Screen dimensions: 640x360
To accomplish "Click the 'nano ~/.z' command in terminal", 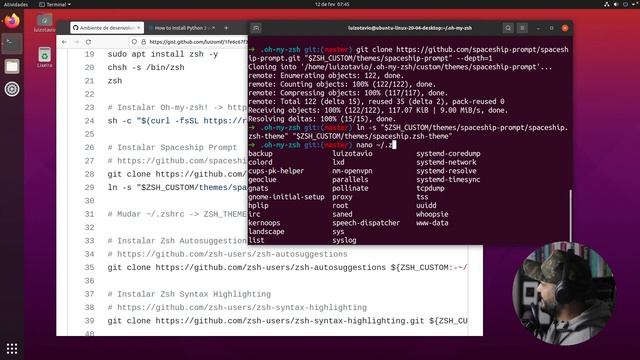I will point(374,145).
